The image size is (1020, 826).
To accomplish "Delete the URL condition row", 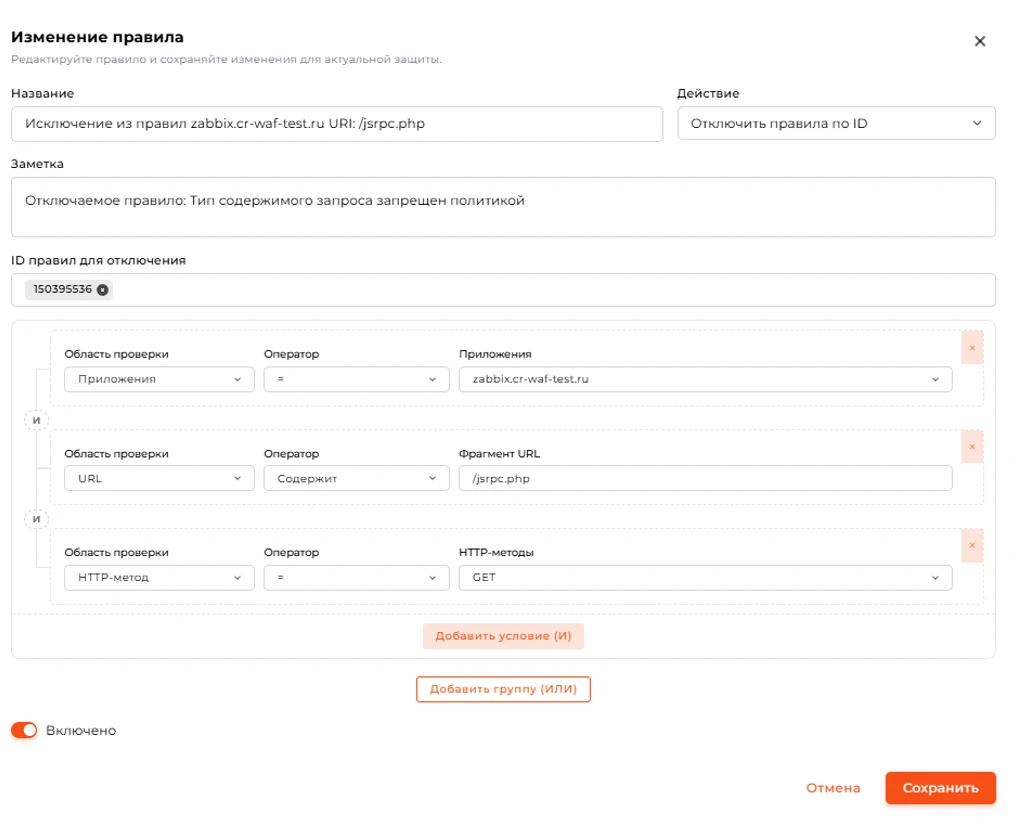I will (x=972, y=447).
